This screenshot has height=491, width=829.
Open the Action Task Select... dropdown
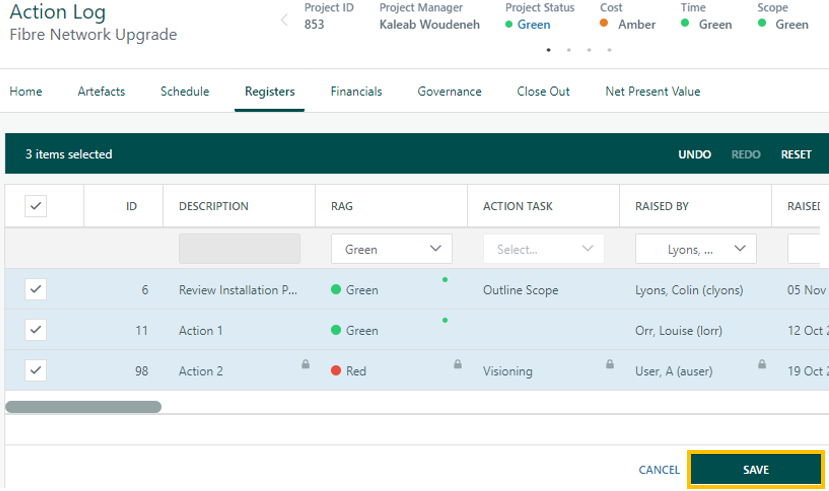coord(544,249)
